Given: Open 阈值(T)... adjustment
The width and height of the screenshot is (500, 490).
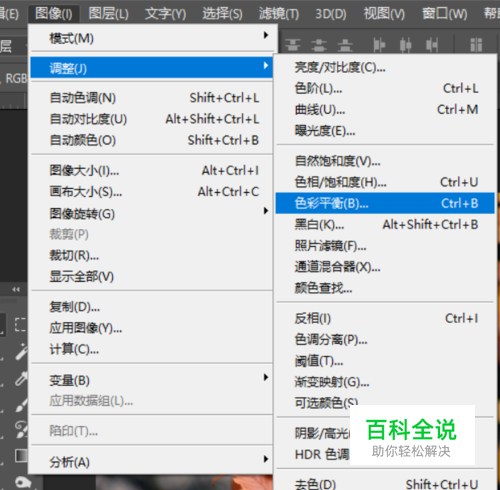Looking at the screenshot, I should coord(385,361).
